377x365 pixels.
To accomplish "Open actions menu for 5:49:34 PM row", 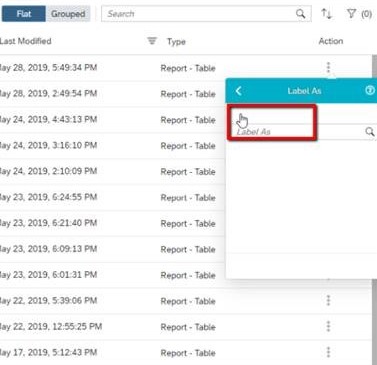I will (x=328, y=68).
